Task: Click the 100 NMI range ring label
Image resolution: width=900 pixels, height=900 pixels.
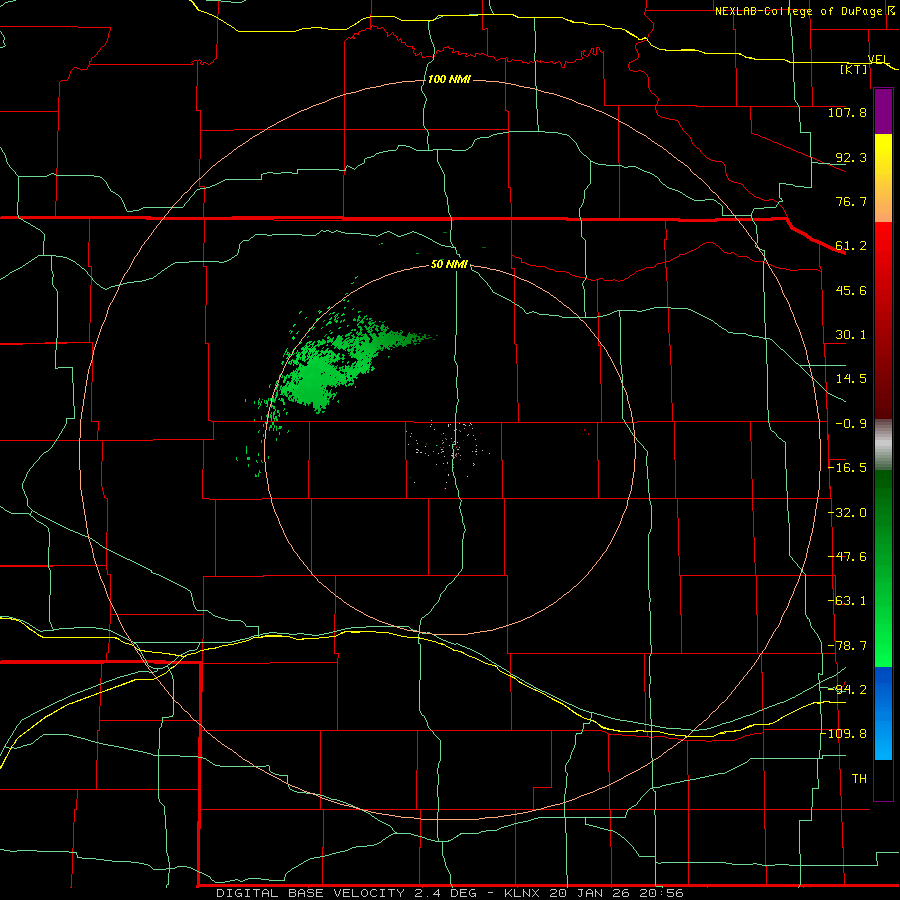Action: coord(449,79)
